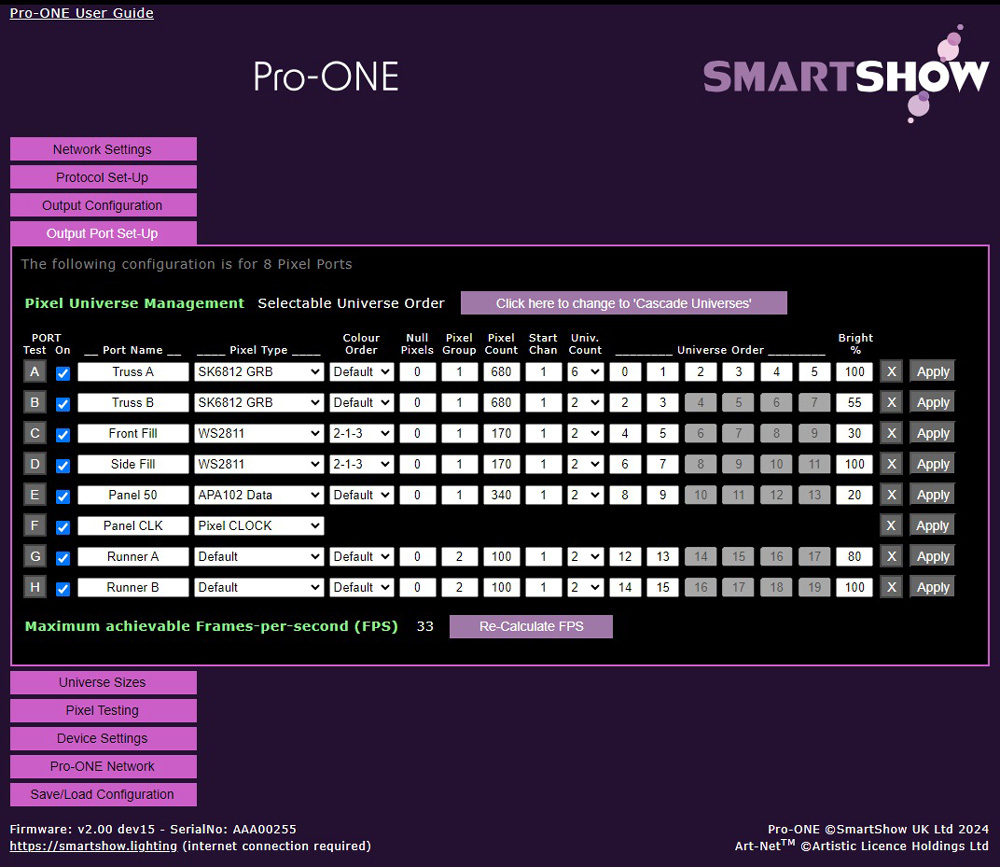Open Pixel Type dropdown for Truss A
This screenshot has height=867, width=1000.
click(x=259, y=372)
